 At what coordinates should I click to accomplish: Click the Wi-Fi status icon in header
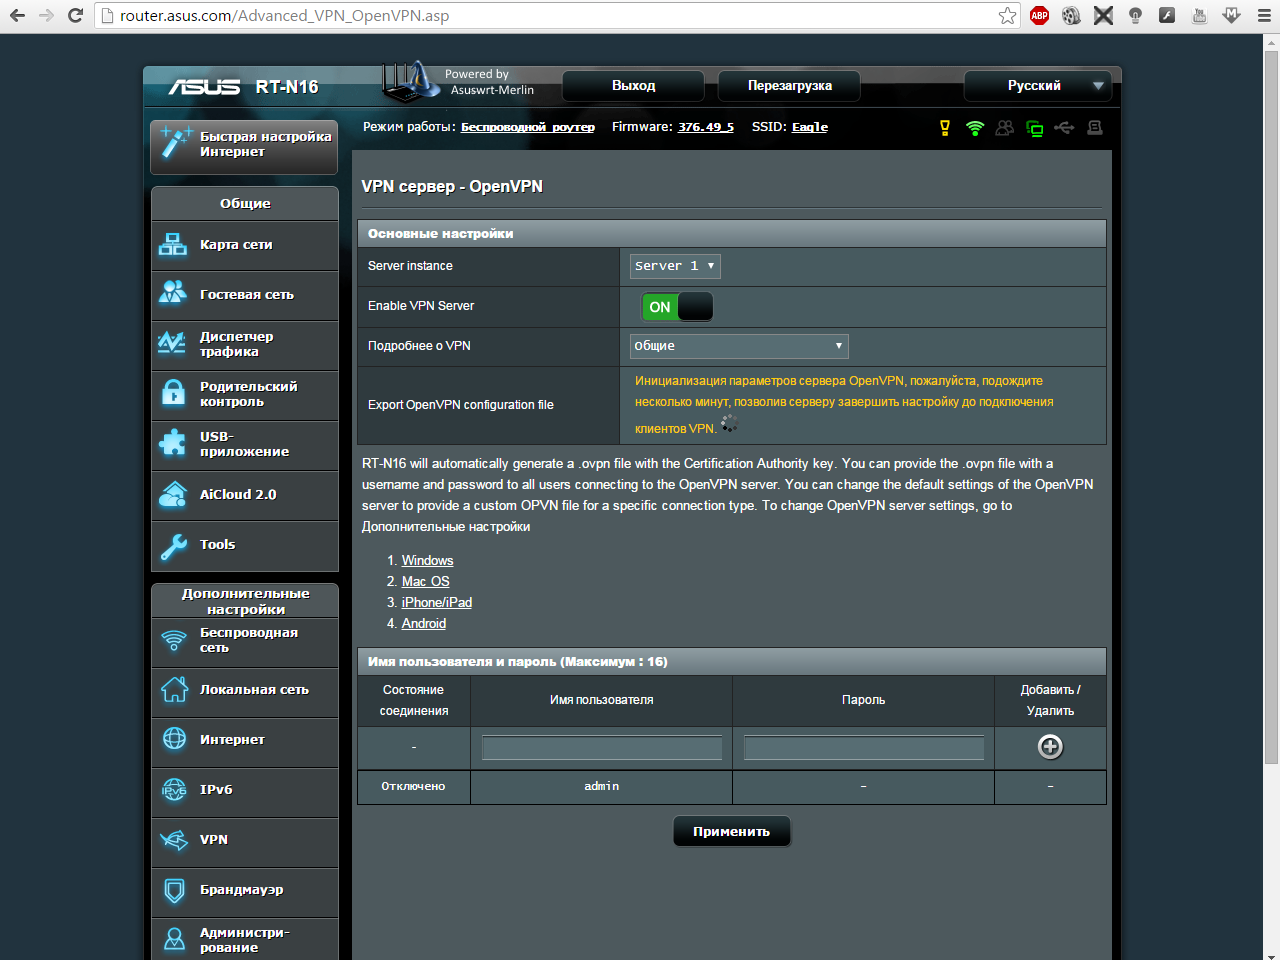pos(975,128)
